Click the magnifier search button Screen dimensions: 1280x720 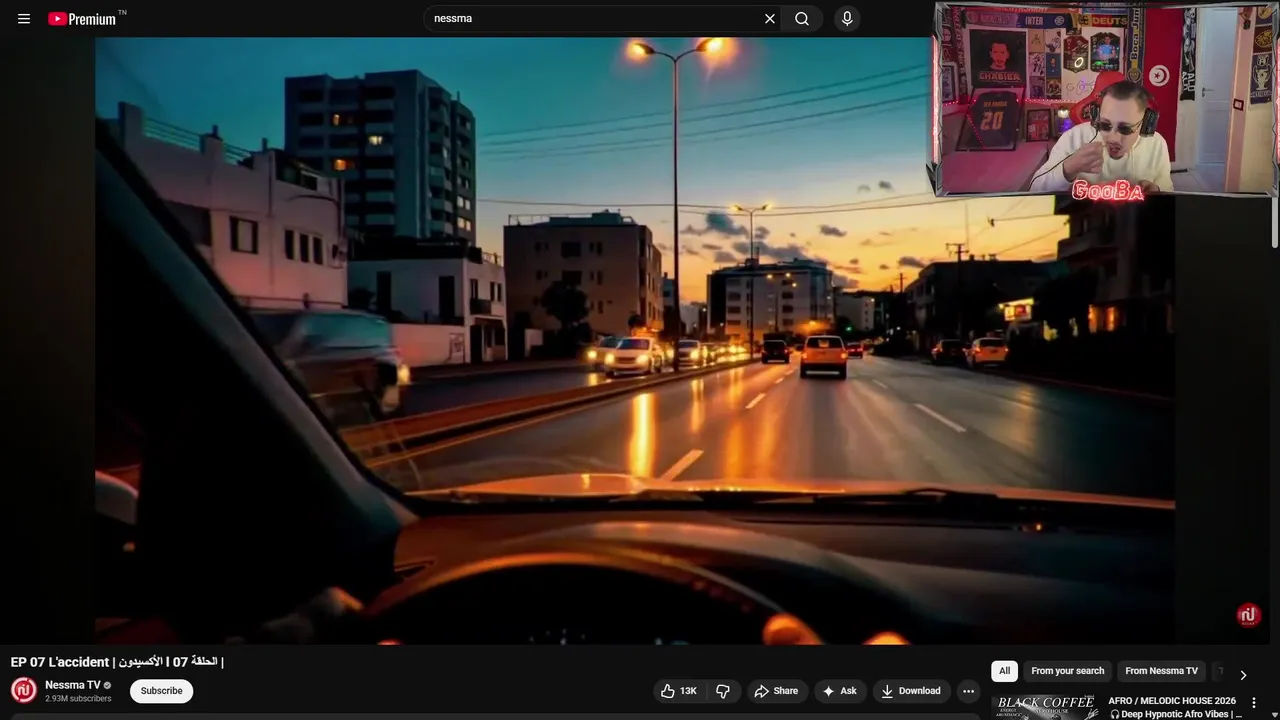(802, 19)
